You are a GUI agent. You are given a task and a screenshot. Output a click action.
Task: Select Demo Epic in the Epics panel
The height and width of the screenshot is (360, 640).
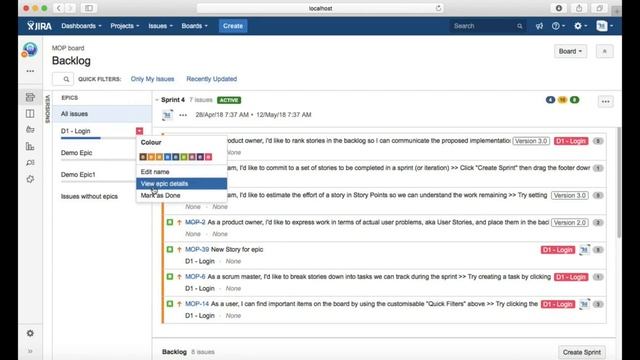[x=76, y=153]
